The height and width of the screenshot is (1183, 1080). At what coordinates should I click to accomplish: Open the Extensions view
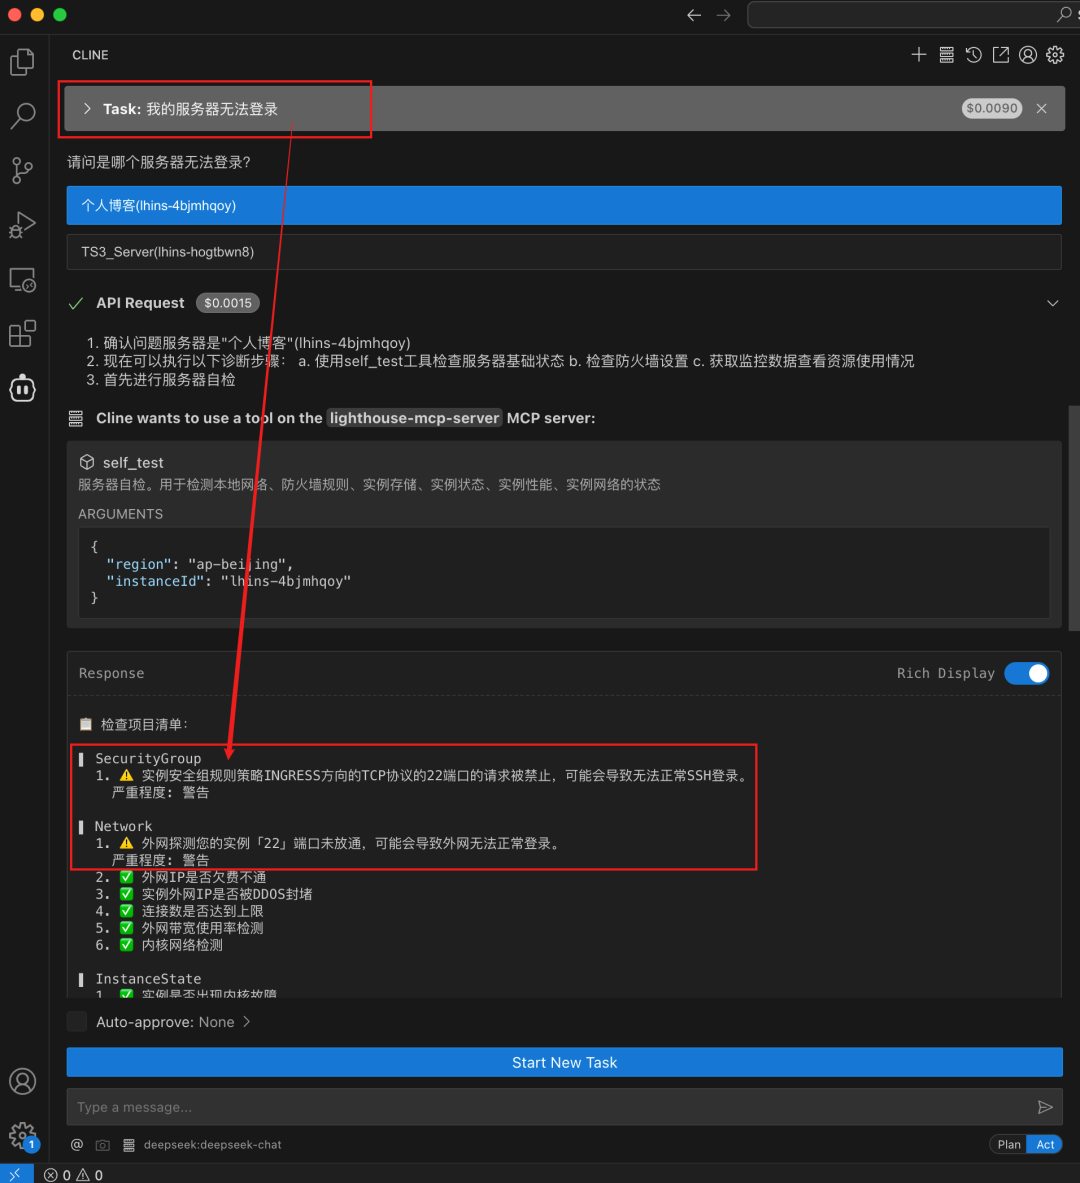(23, 333)
